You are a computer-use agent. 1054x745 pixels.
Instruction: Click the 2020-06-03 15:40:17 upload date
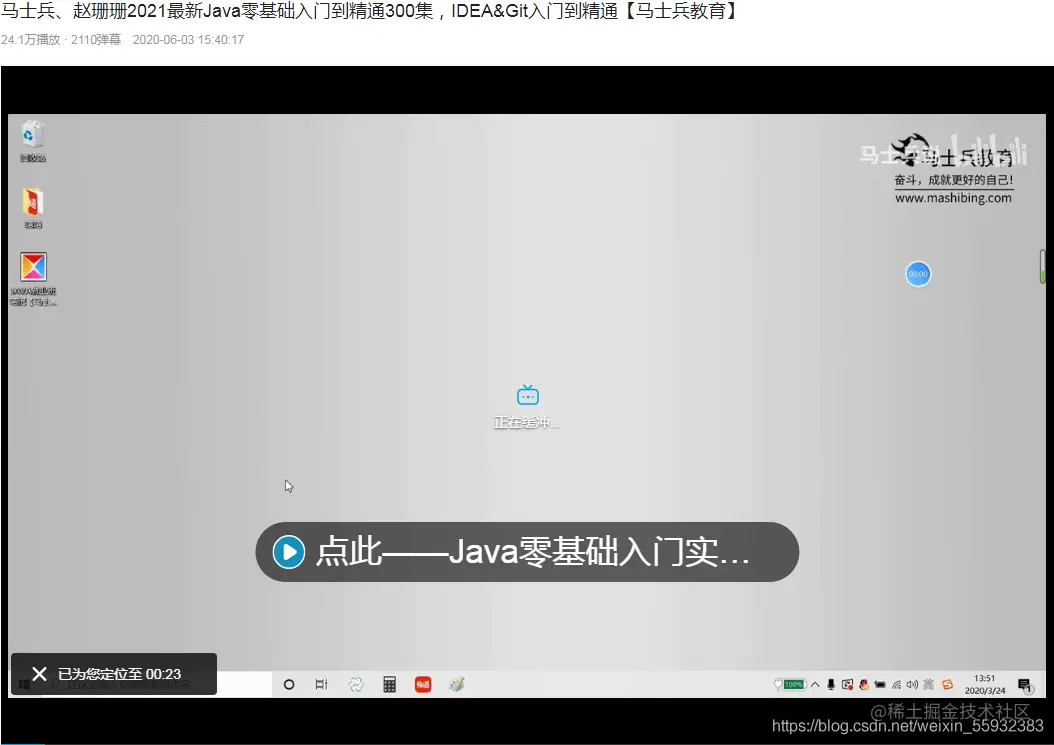coord(188,40)
